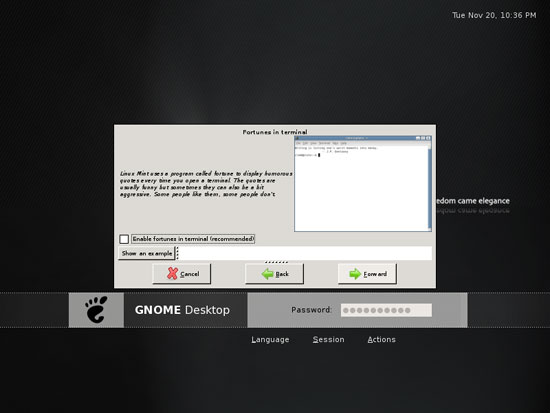Screen dimensions: 550x413
Task: Click the Show an example button
Action: (x=147, y=253)
